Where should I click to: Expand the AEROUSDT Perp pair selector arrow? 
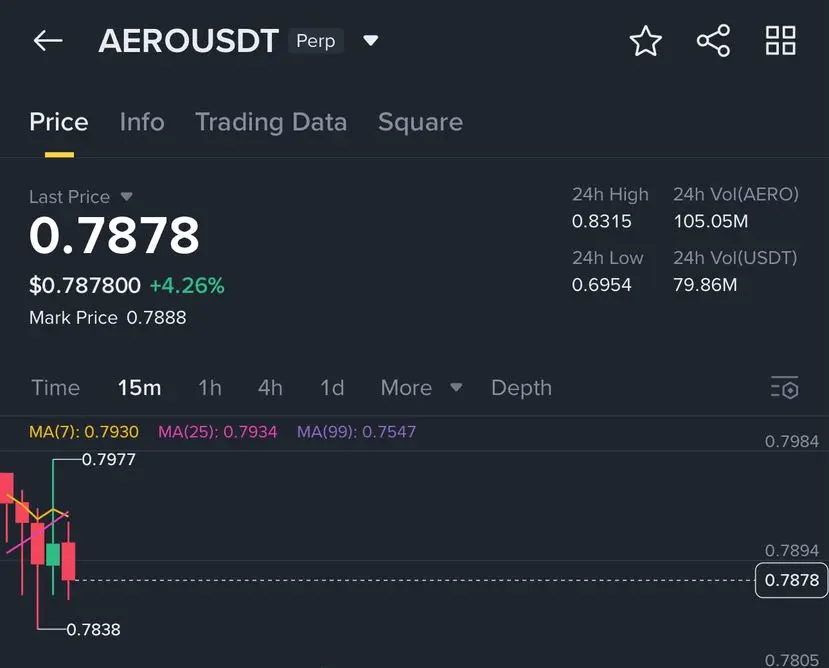click(x=371, y=41)
